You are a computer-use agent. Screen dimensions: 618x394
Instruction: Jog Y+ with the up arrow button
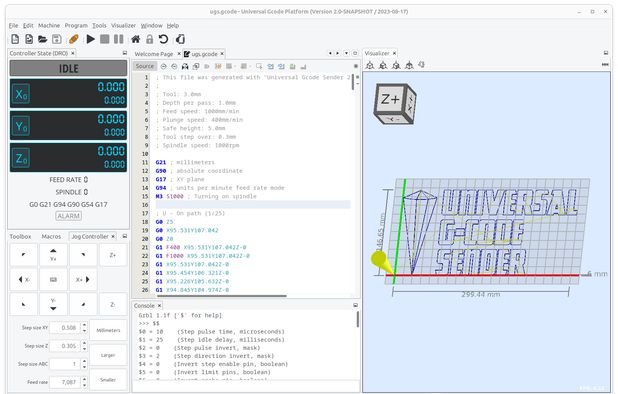pyautogui.click(x=53, y=255)
